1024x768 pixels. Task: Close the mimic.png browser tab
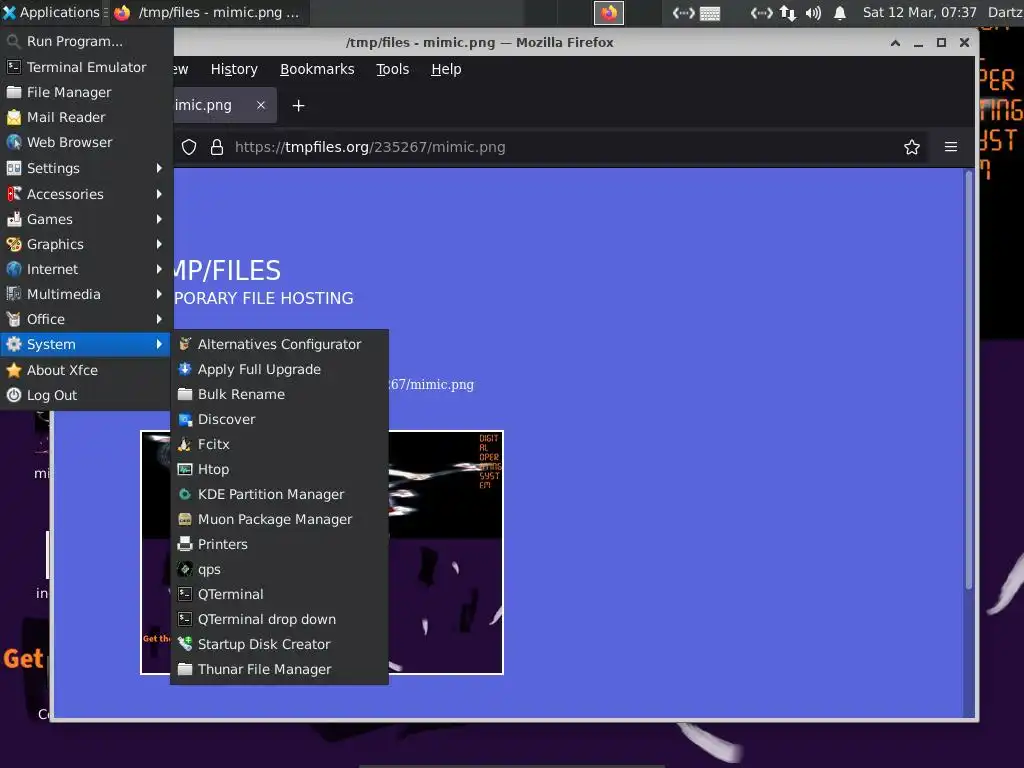click(x=261, y=105)
